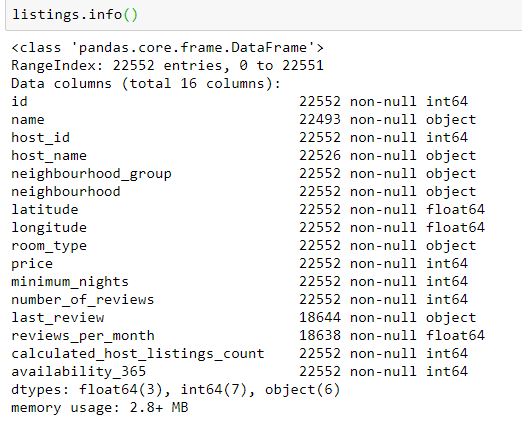Click the 'price' column name
The width and height of the screenshot is (522, 423).
tap(32, 264)
